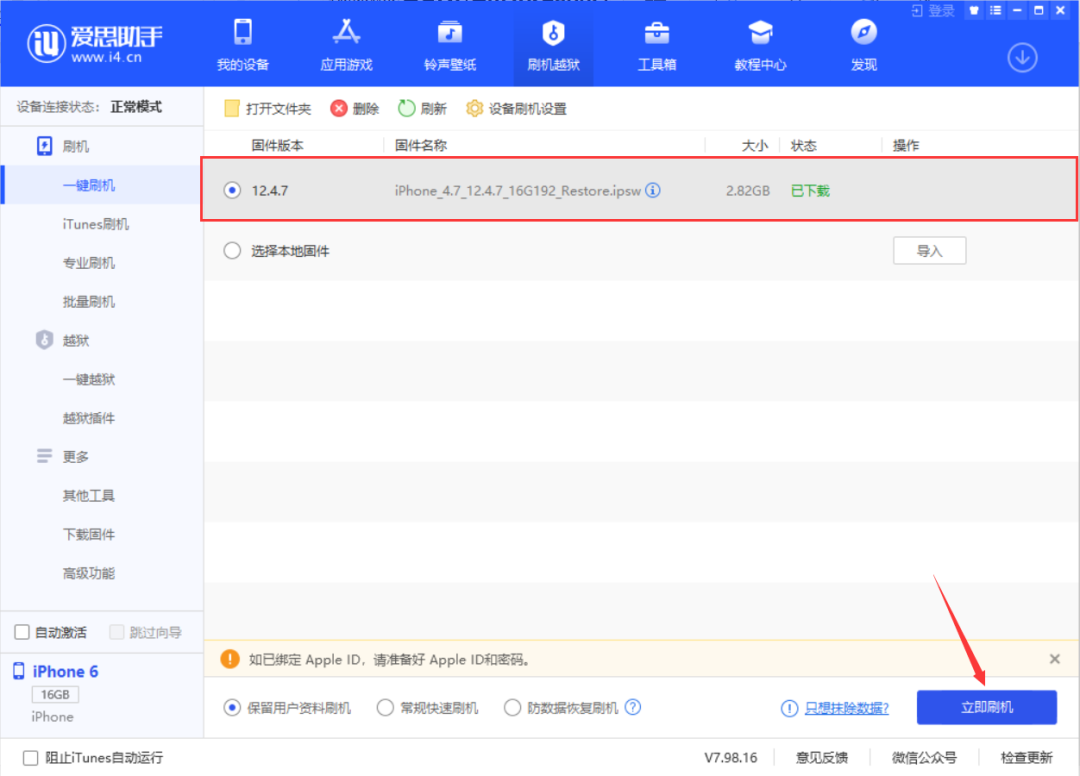Choose 常规快速刷机 quick flash mode
Viewport: 1080px width, 776px height.
(x=385, y=708)
